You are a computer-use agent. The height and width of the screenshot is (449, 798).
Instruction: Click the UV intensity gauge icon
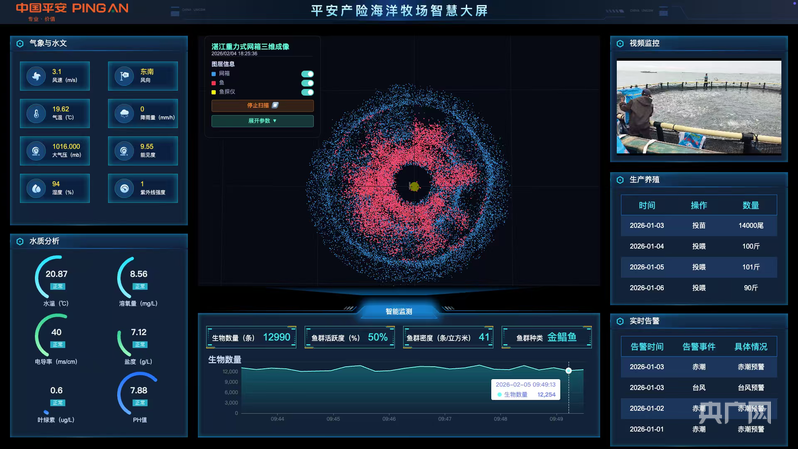pyautogui.click(x=124, y=188)
